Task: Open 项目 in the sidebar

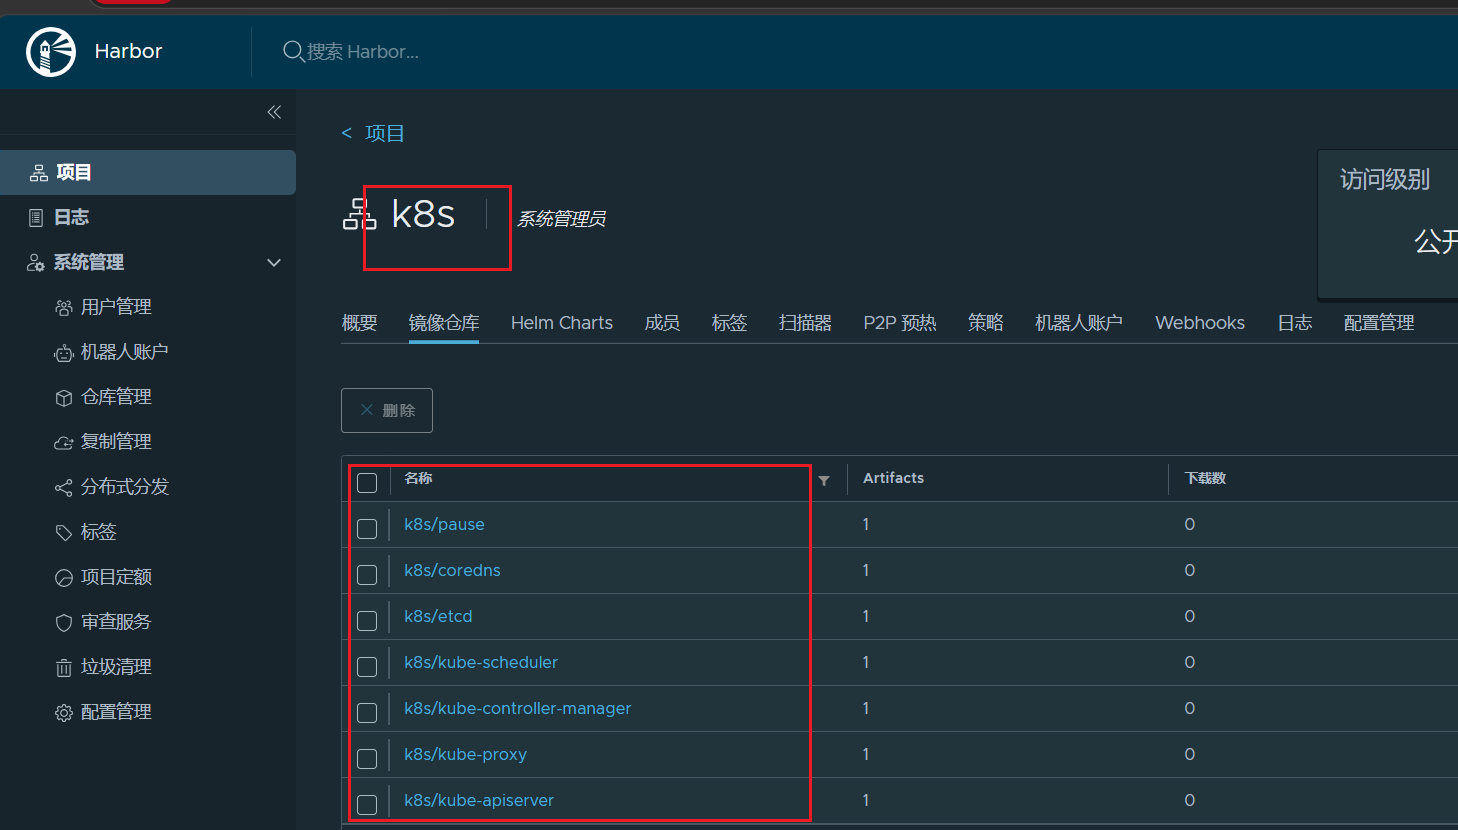Action: [148, 173]
